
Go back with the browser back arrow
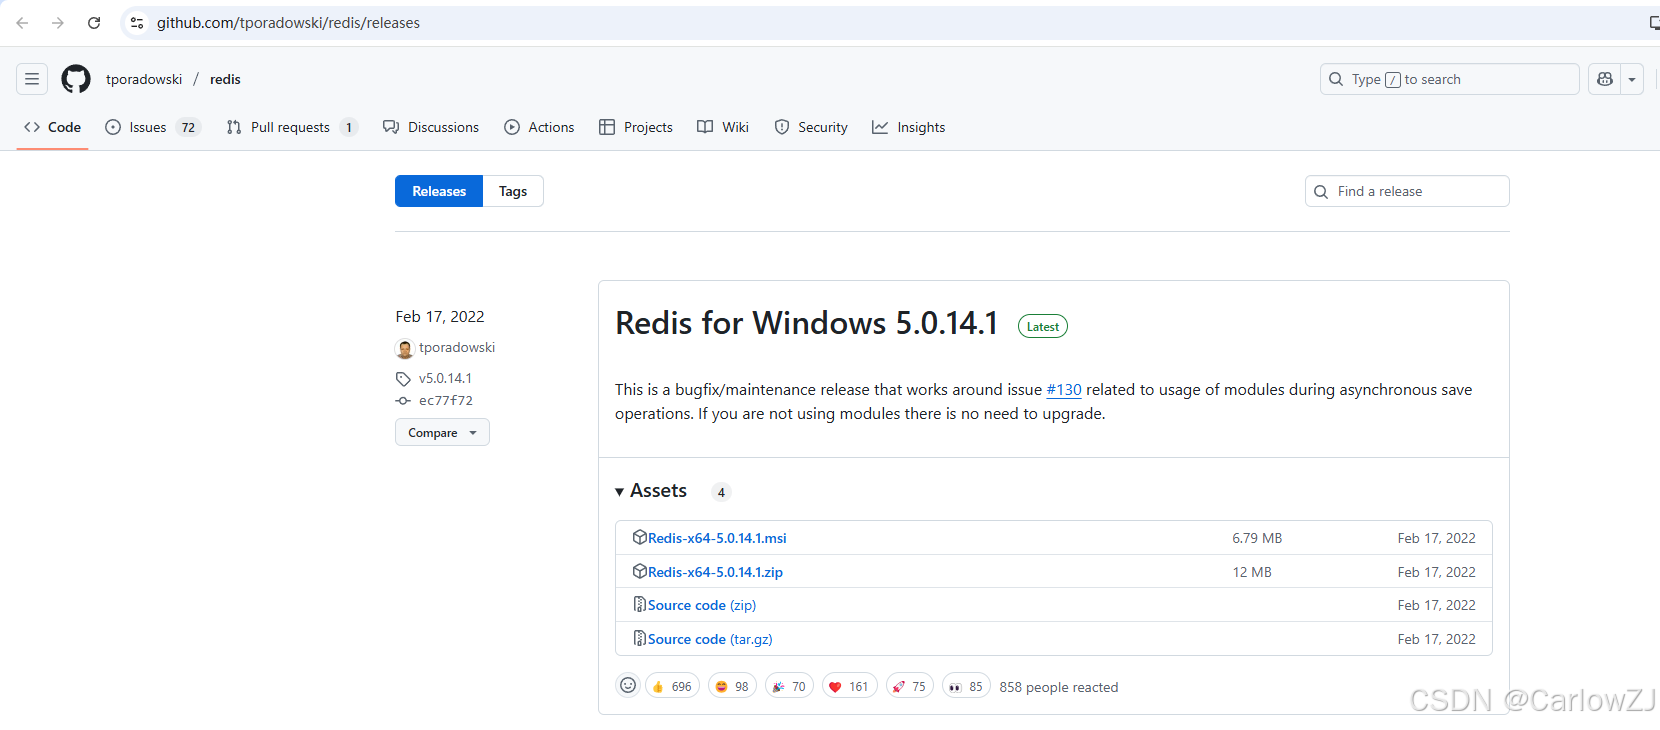pyautogui.click(x=22, y=23)
